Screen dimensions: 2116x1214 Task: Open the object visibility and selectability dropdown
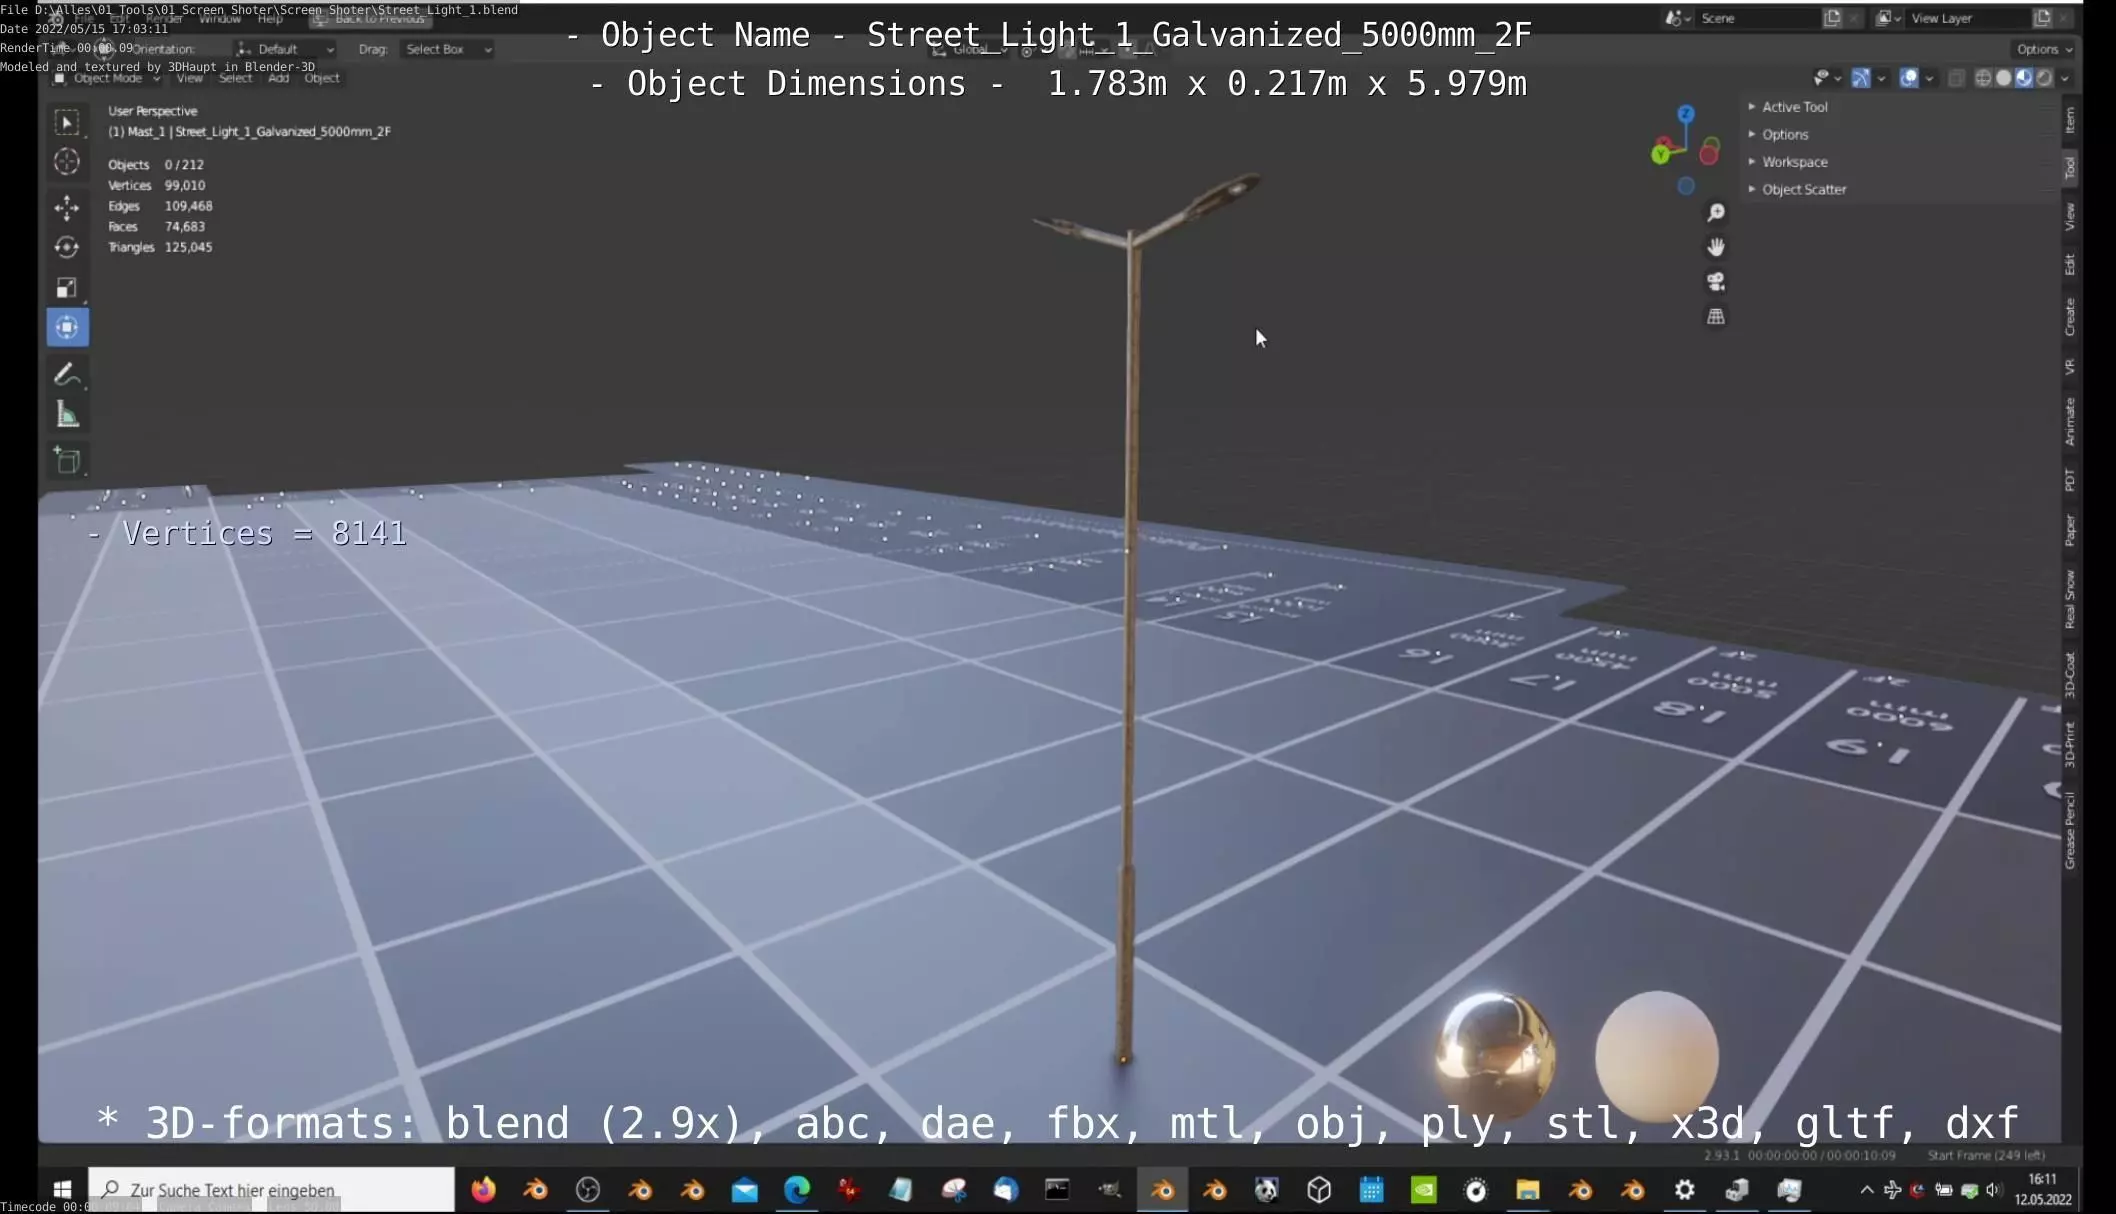tap(1827, 78)
